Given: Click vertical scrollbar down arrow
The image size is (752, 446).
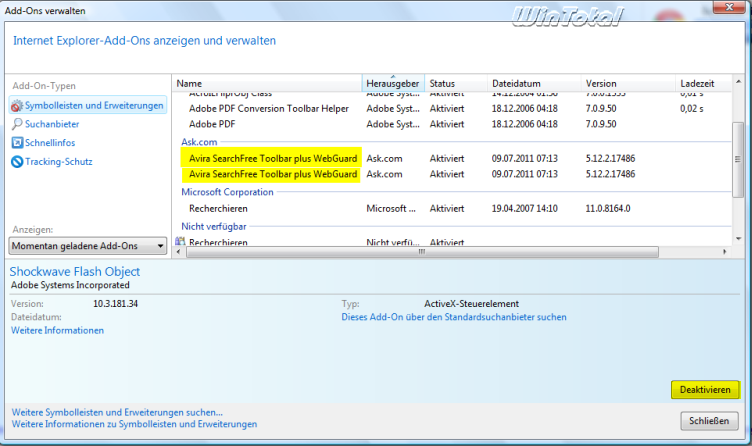Looking at the screenshot, I should click(x=738, y=238).
